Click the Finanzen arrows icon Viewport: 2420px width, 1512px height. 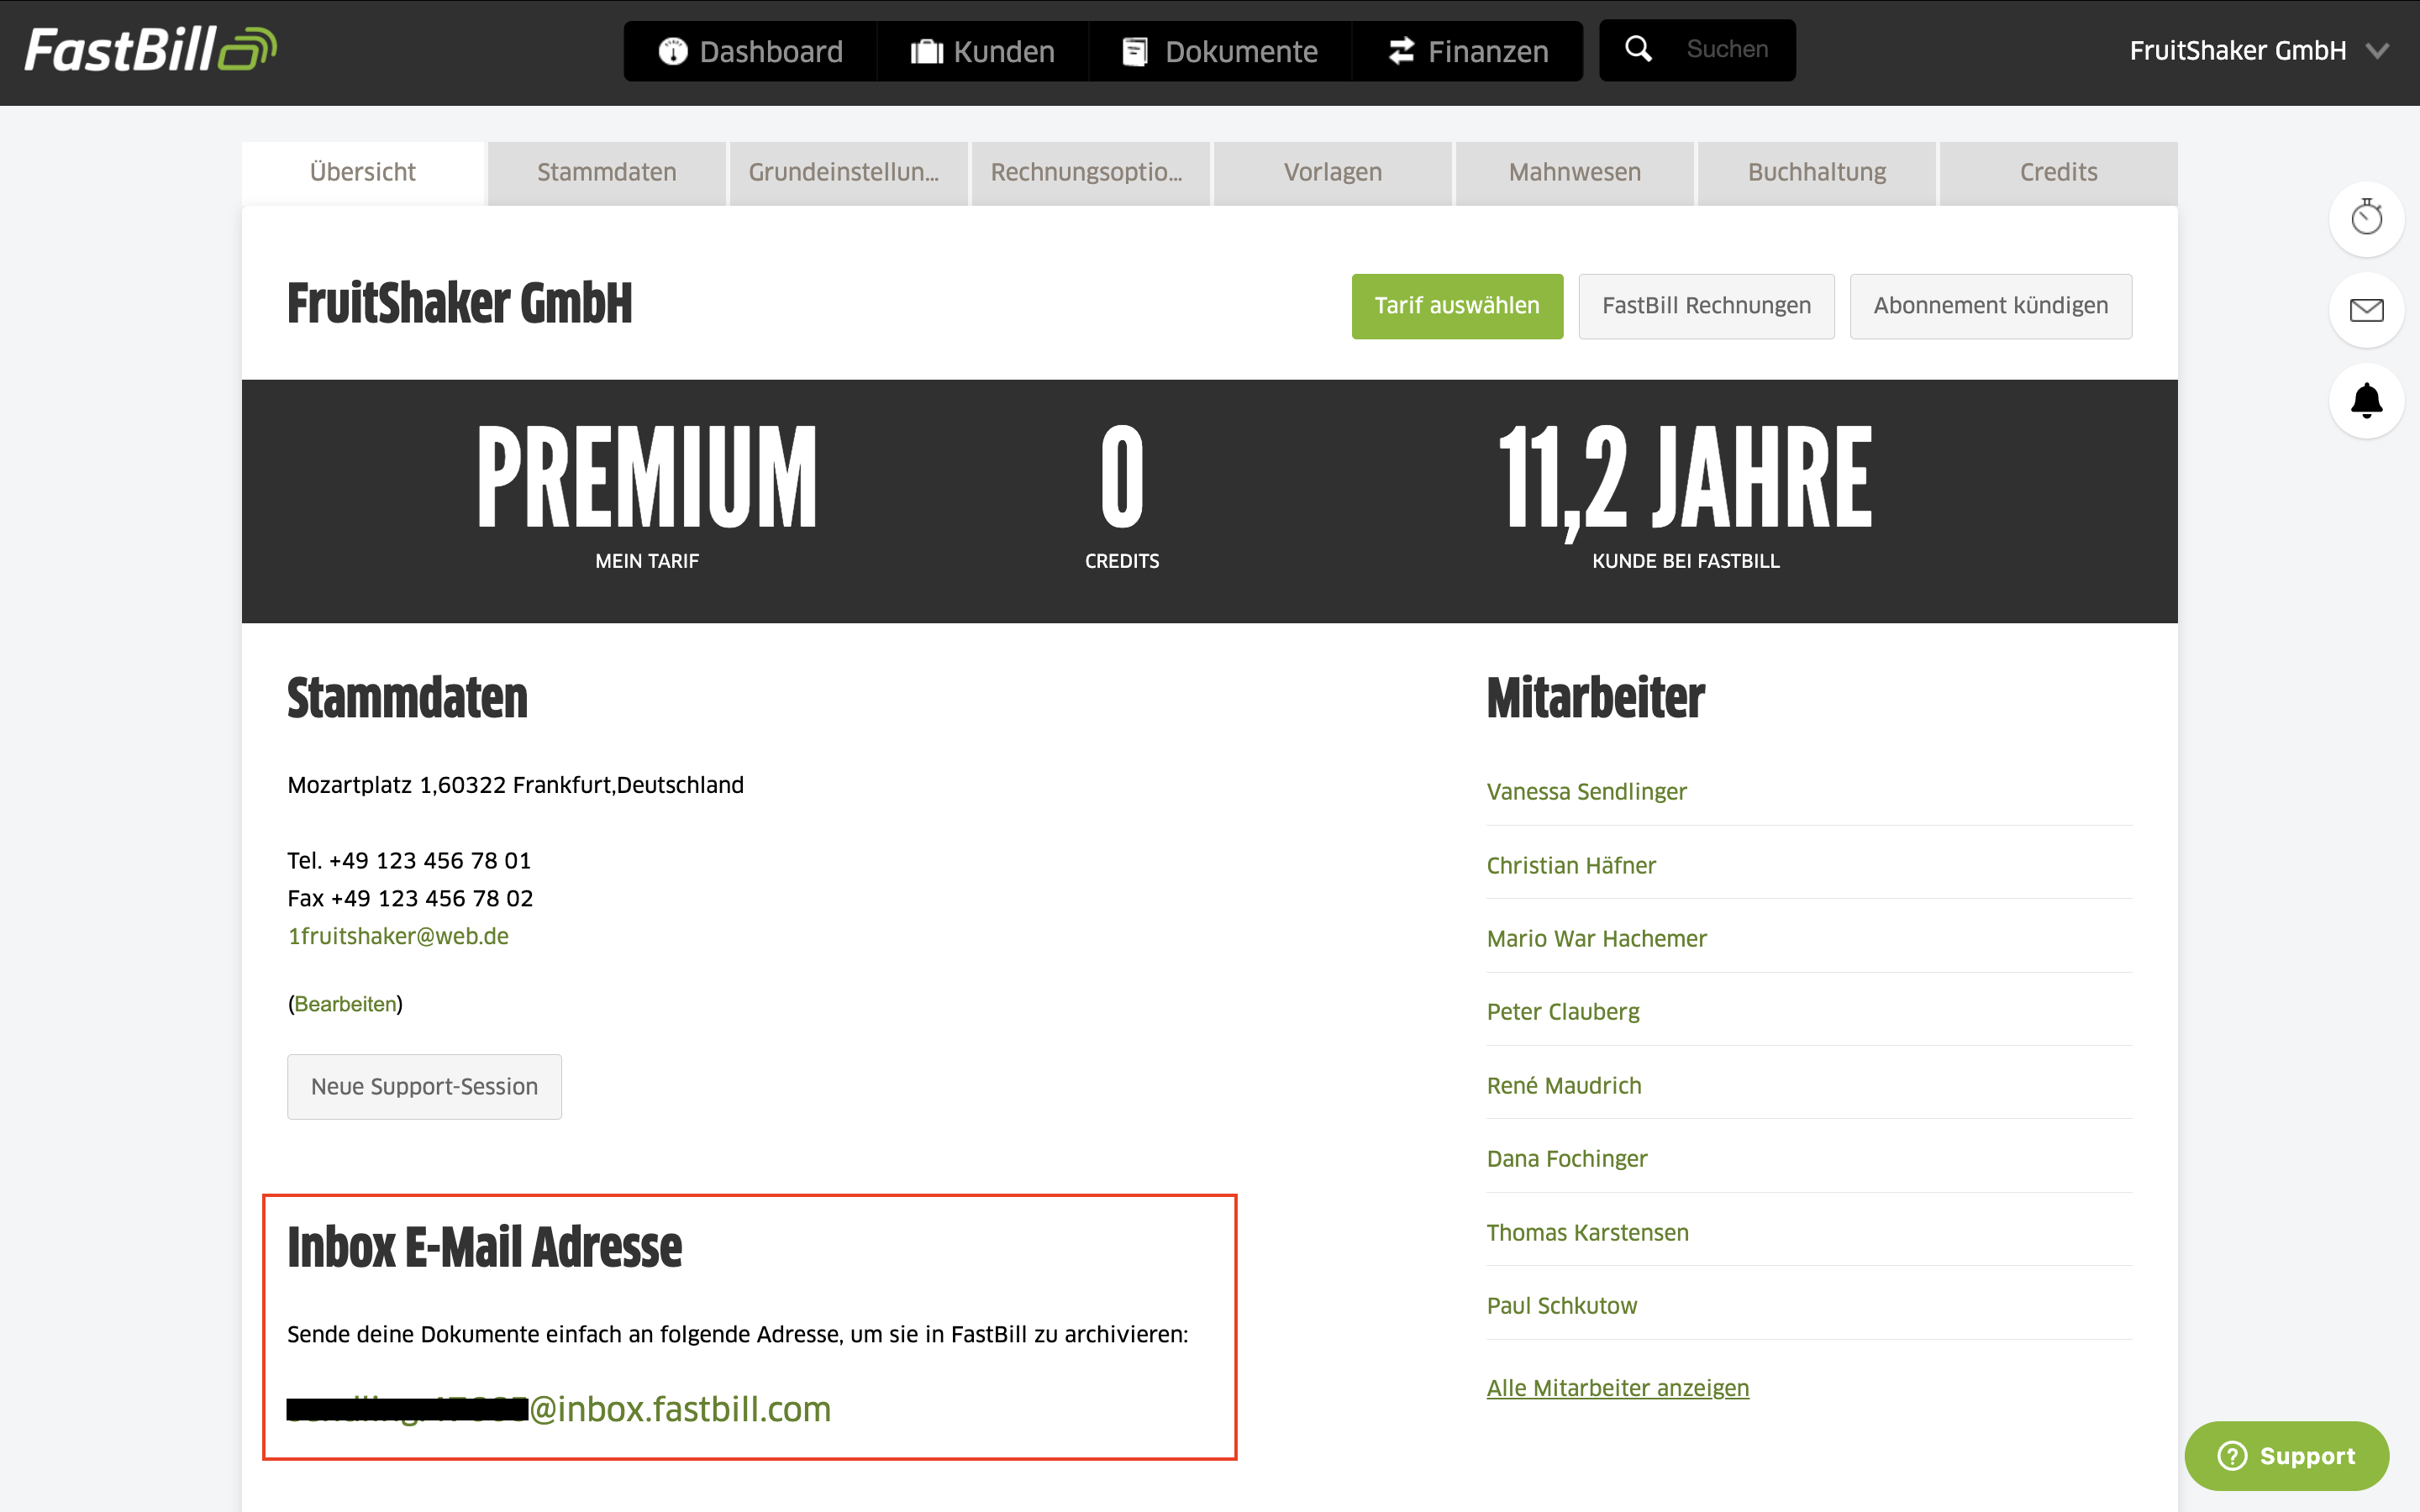(x=1401, y=51)
